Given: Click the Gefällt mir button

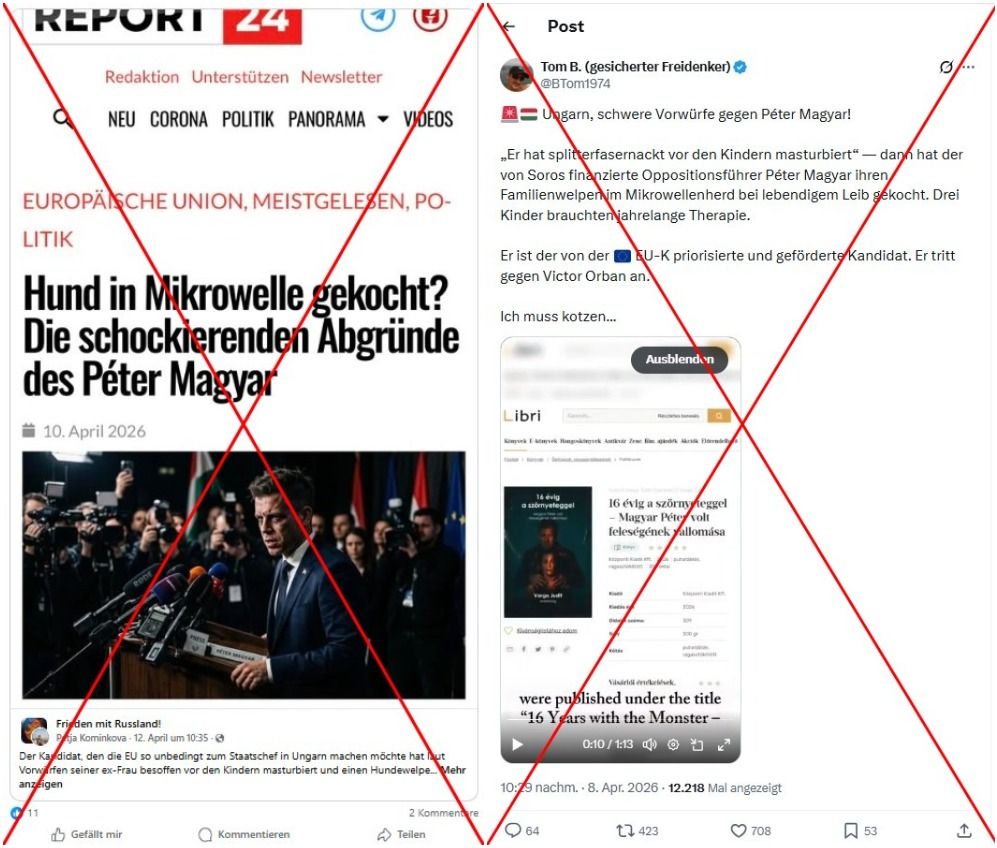Looking at the screenshot, I should coord(86,834).
